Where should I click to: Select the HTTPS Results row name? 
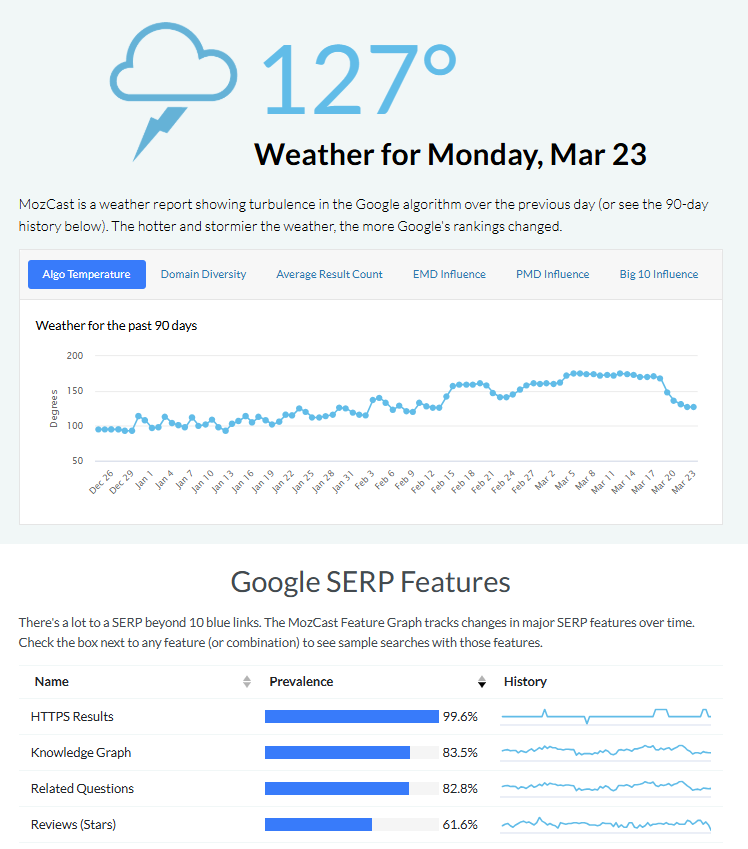click(72, 716)
